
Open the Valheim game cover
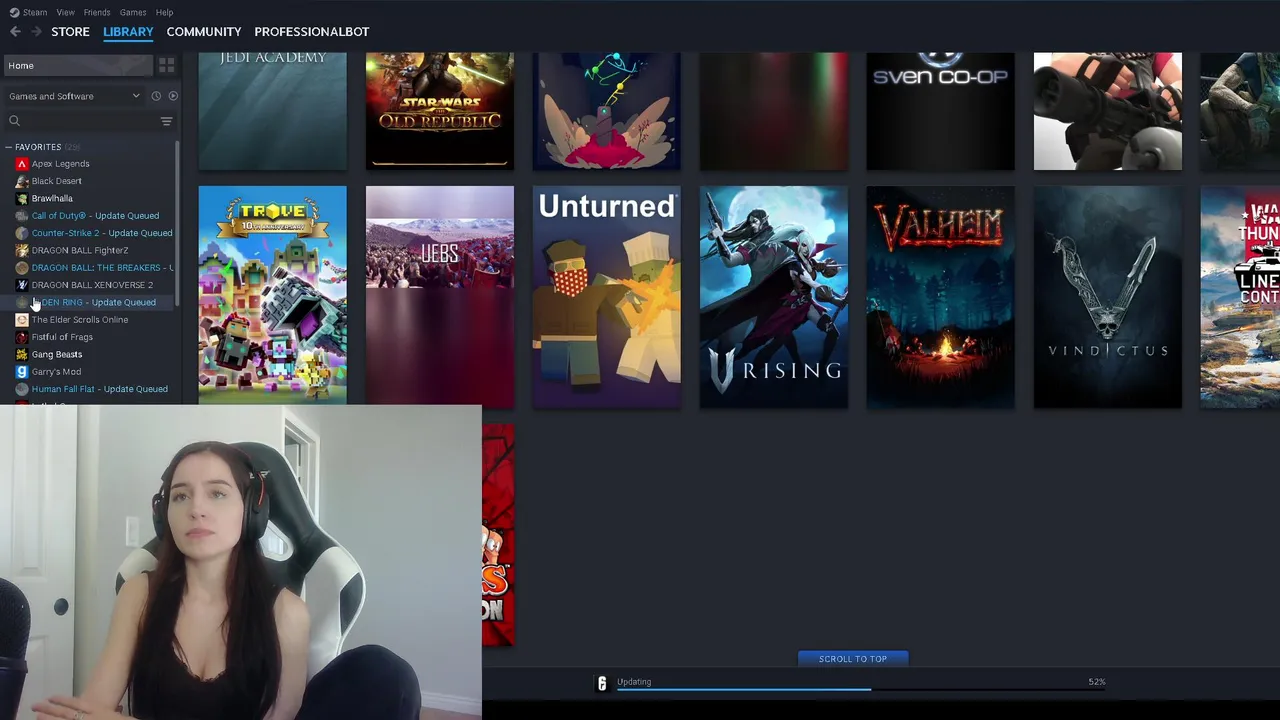[940, 297]
